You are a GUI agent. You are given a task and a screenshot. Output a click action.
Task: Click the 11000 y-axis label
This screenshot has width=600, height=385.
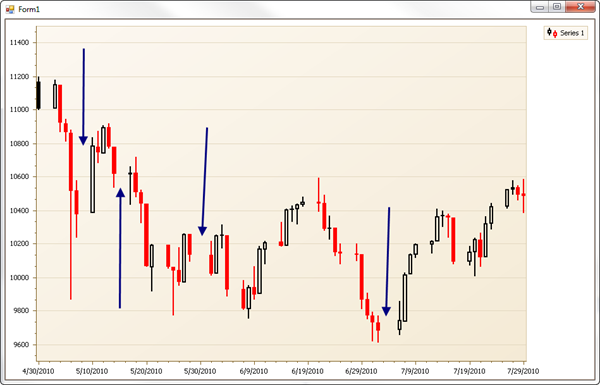[x=20, y=109]
